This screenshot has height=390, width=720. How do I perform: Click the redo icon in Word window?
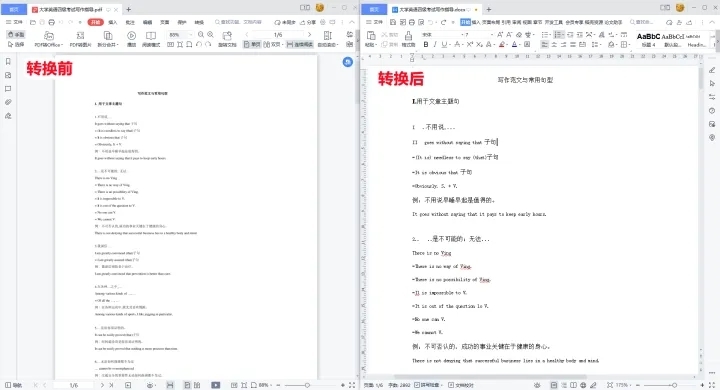coord(443,22)
